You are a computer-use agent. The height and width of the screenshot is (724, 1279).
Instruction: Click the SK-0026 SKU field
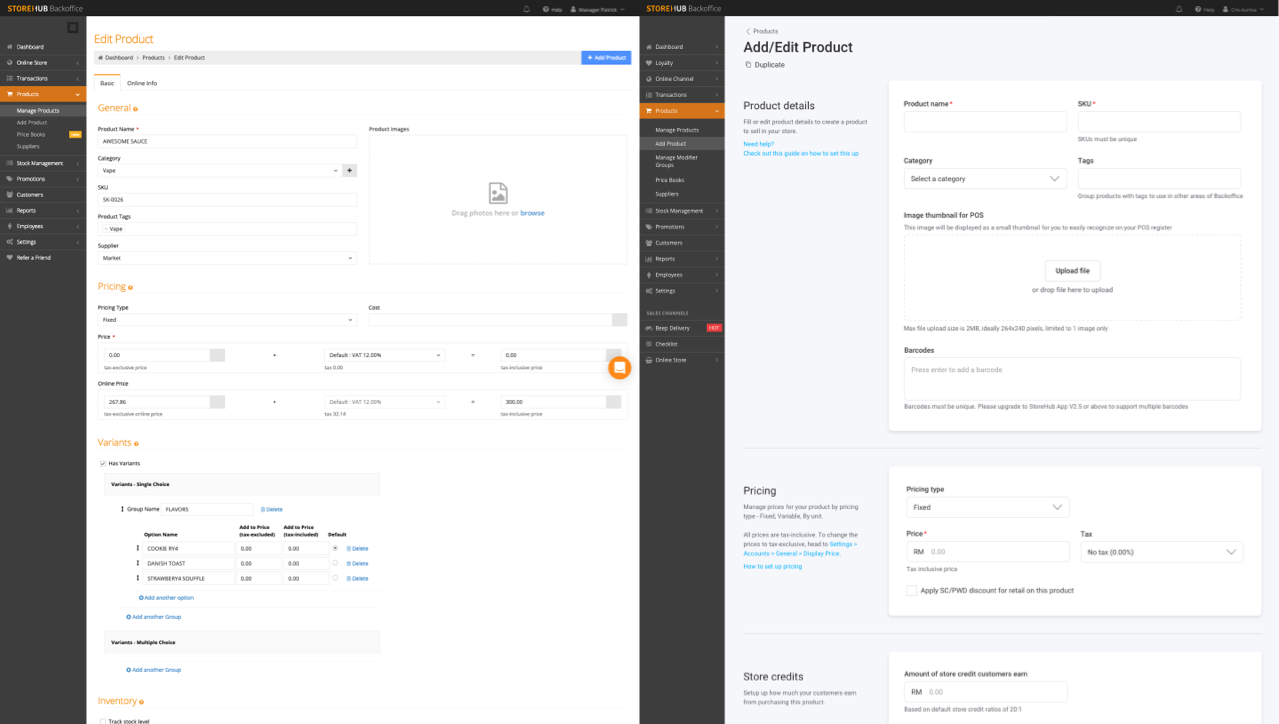pyautogui.click(x=227, y=200)
